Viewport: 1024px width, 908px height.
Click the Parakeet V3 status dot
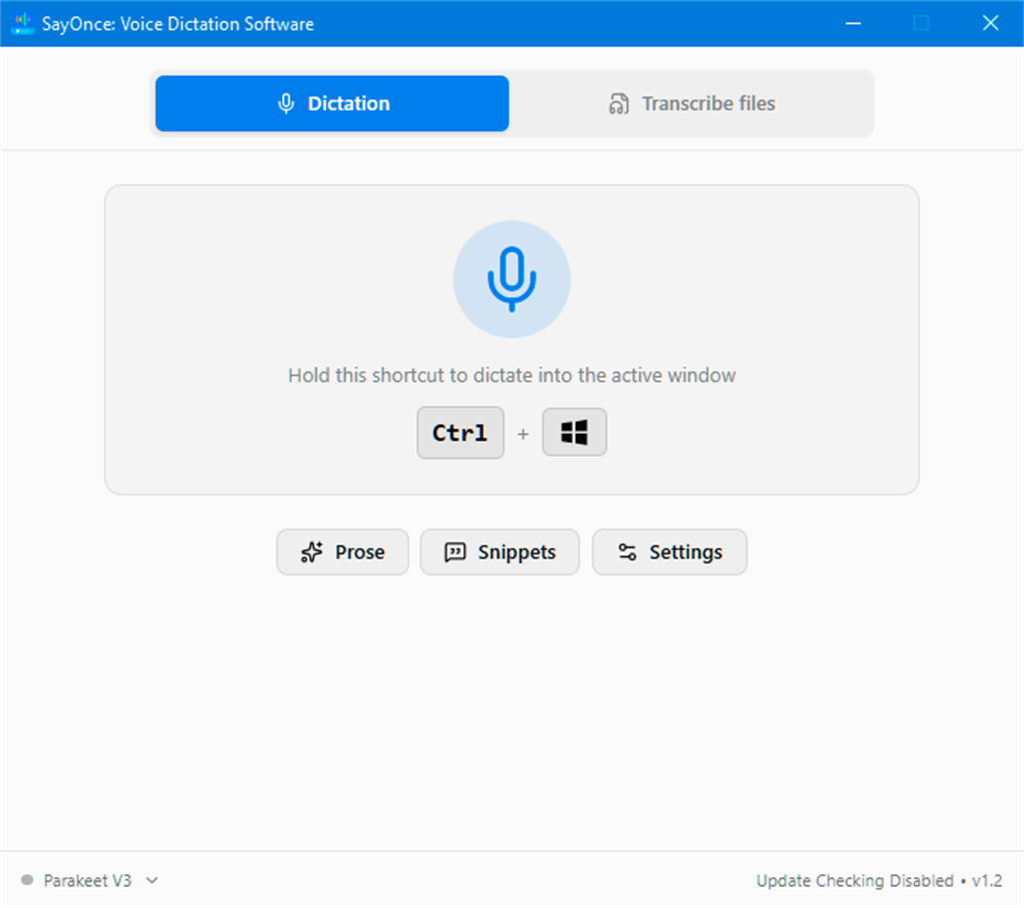point(27,880)
